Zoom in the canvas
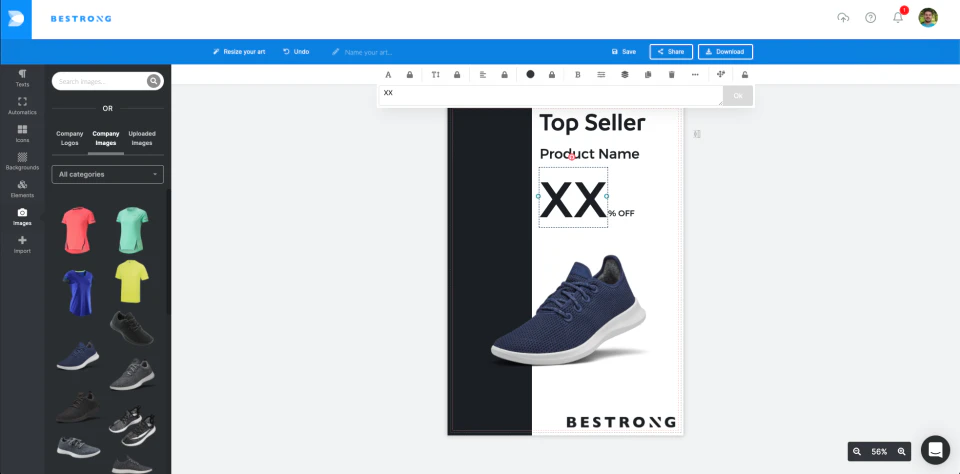Image resolution: width=960 pixels, height=474 pixels. (x=901, y=451)
